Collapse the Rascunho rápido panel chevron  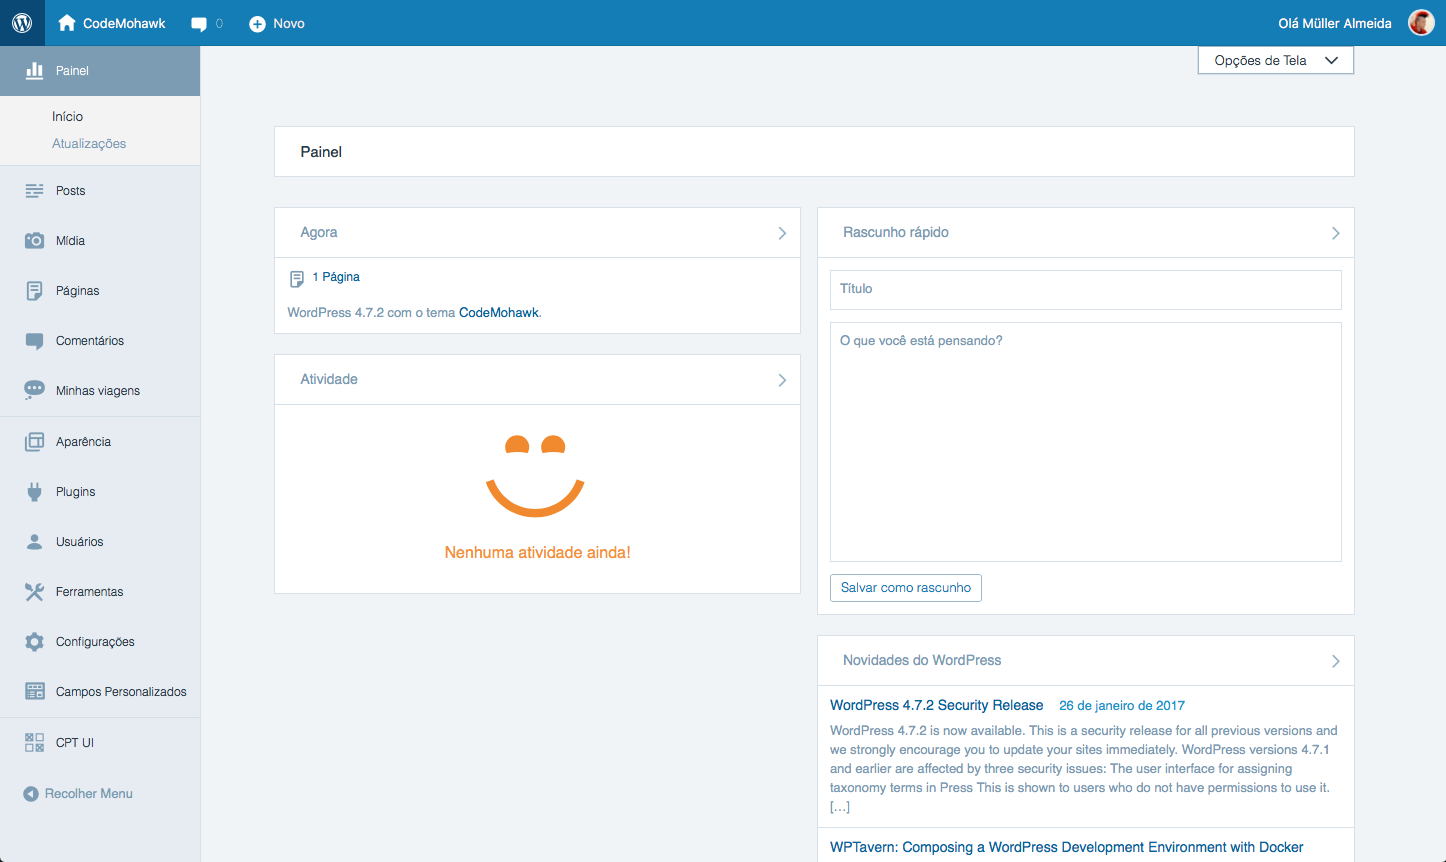point(1335,233)
